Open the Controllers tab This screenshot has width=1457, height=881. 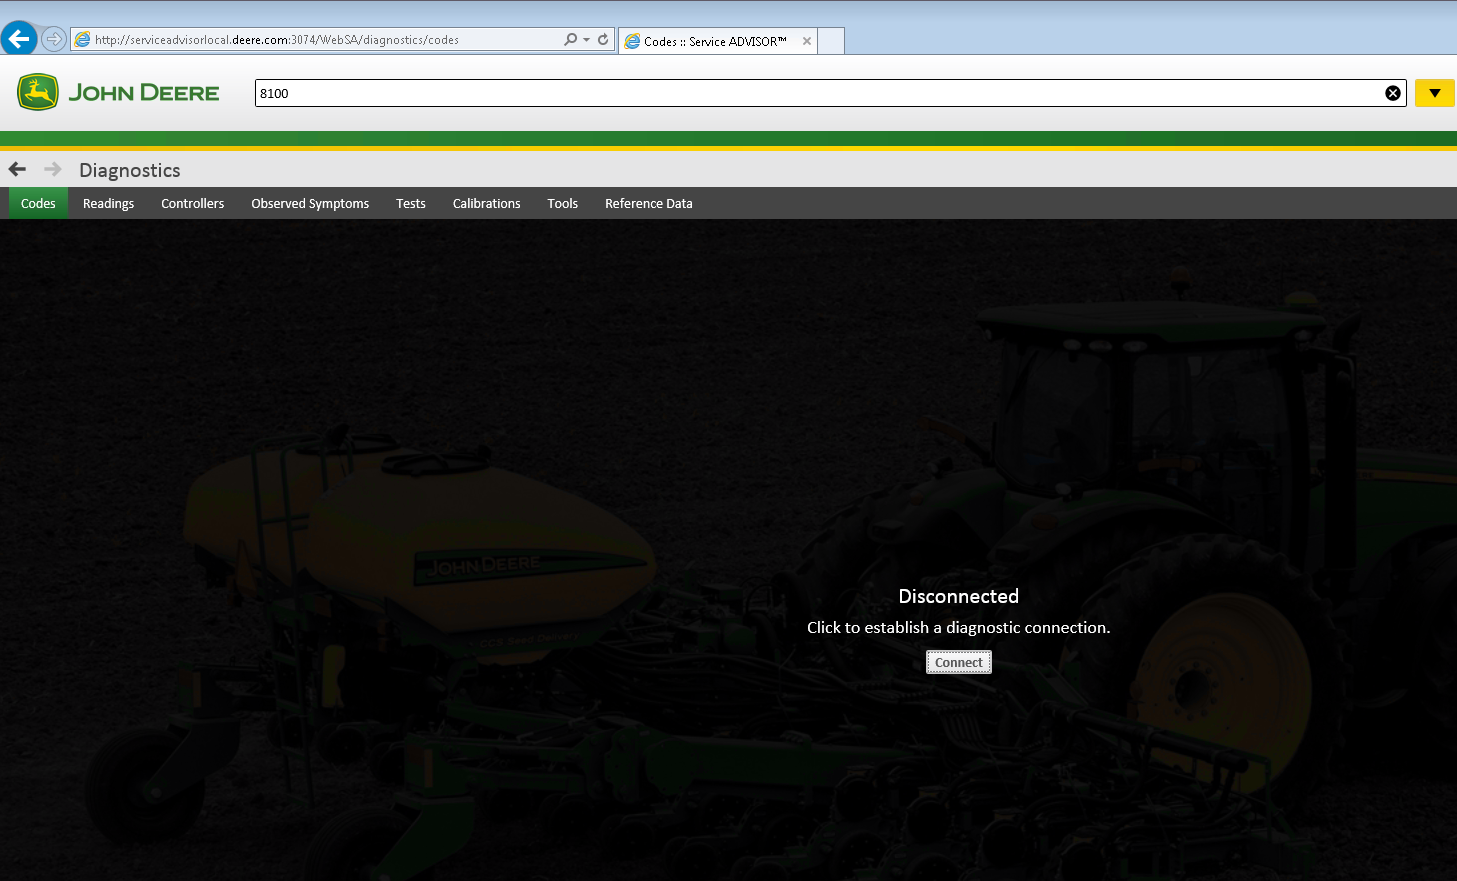pos(193,203)
